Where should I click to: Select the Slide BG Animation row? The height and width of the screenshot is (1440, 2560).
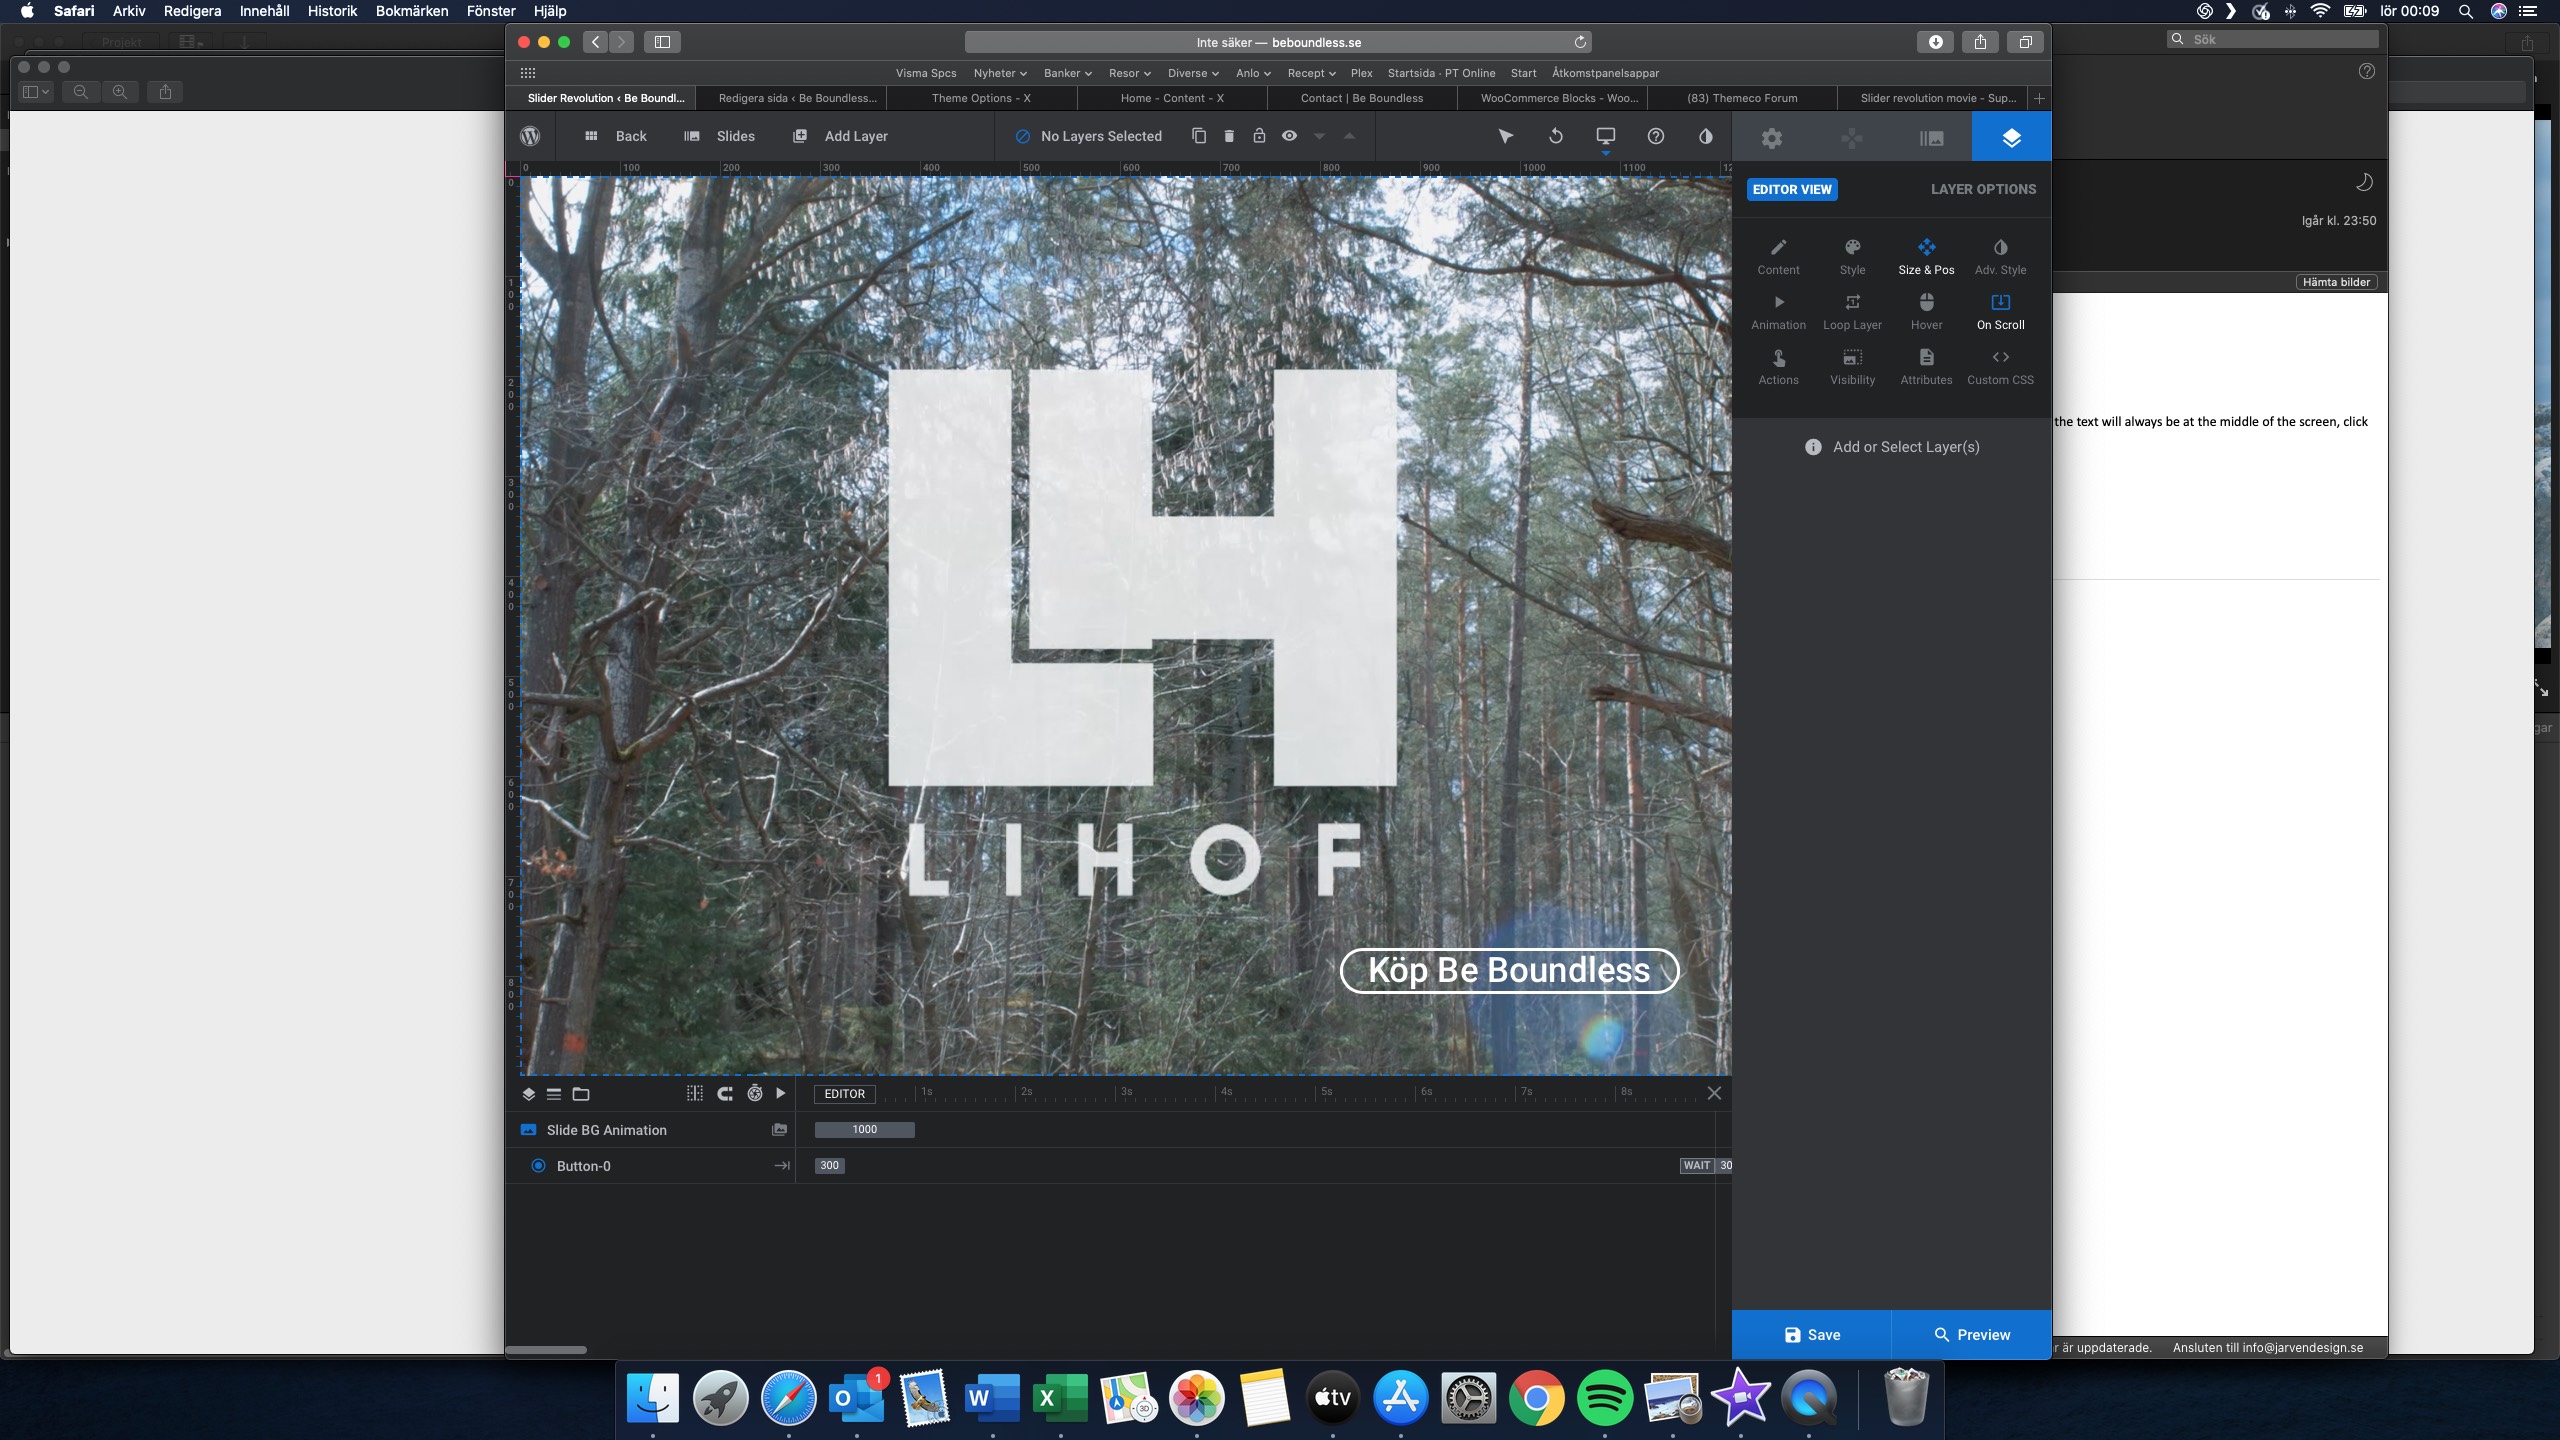pos(650,1130)
